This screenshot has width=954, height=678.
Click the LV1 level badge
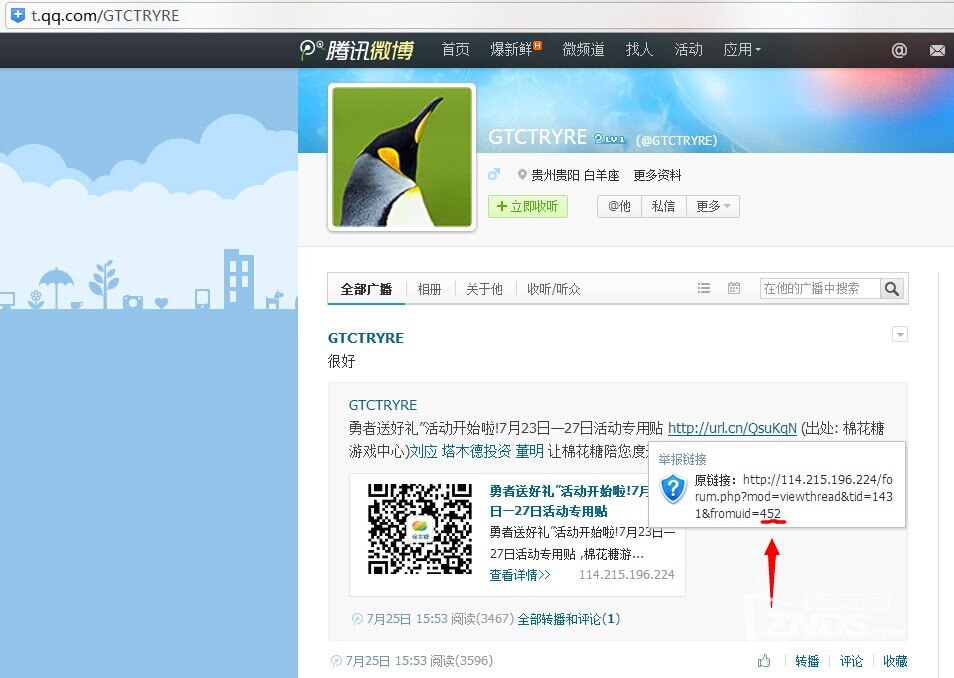point(609,139)
